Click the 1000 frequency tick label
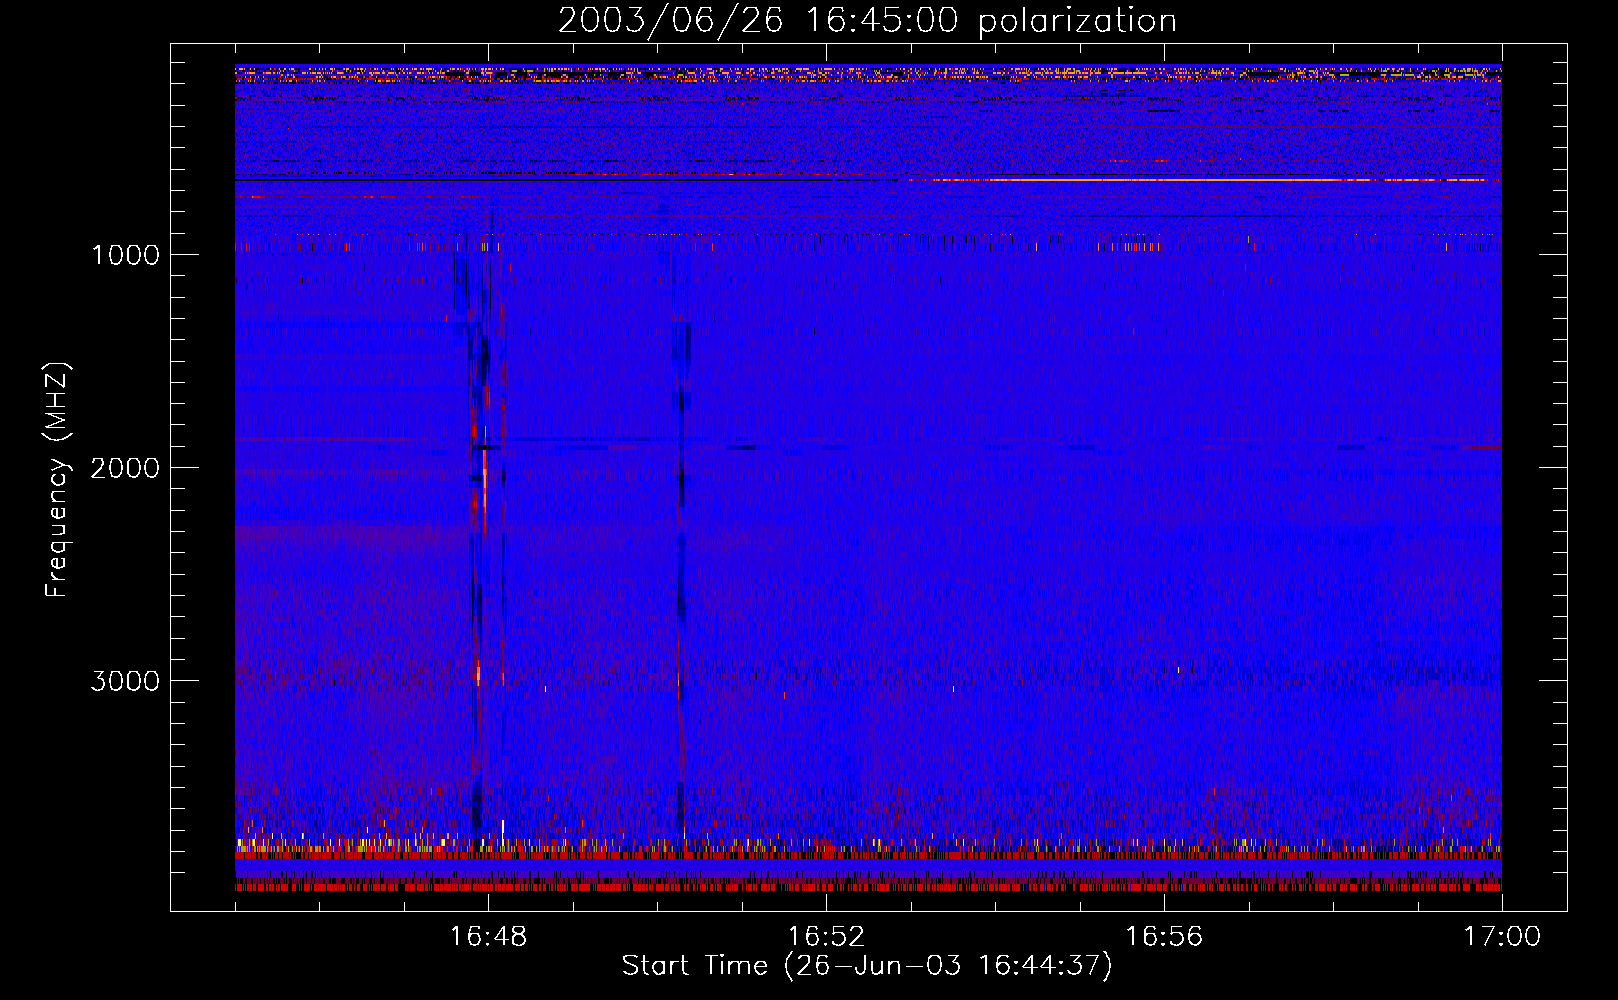 coord(125,255)
